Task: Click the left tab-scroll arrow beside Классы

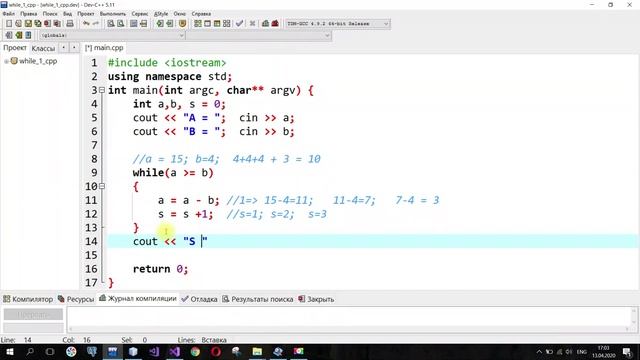Action: 63,48
